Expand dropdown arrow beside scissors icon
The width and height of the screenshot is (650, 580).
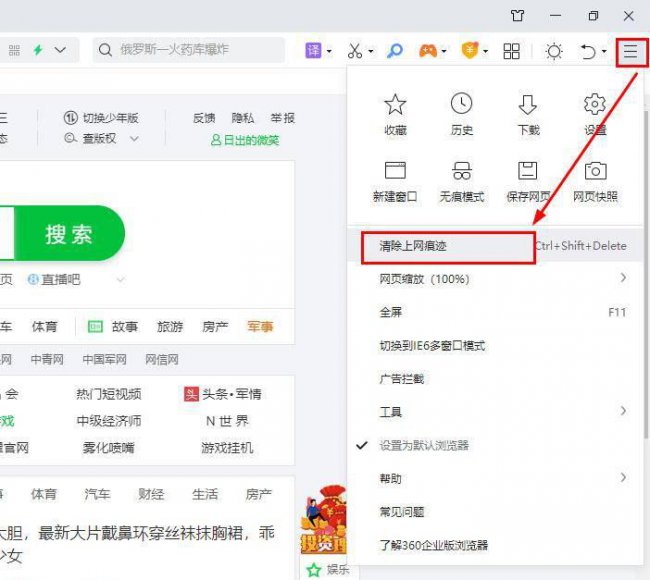pos(371,52)
